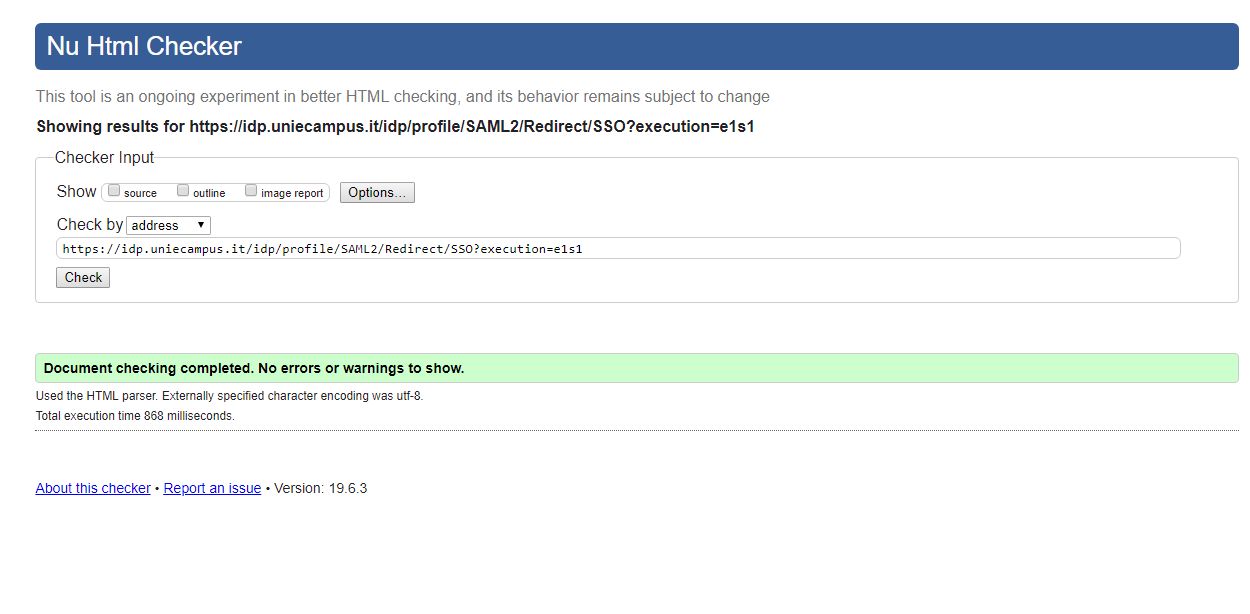Focus the URL address input field
This screenshot has width=1250, height=614.
click(x=618, y=248)
